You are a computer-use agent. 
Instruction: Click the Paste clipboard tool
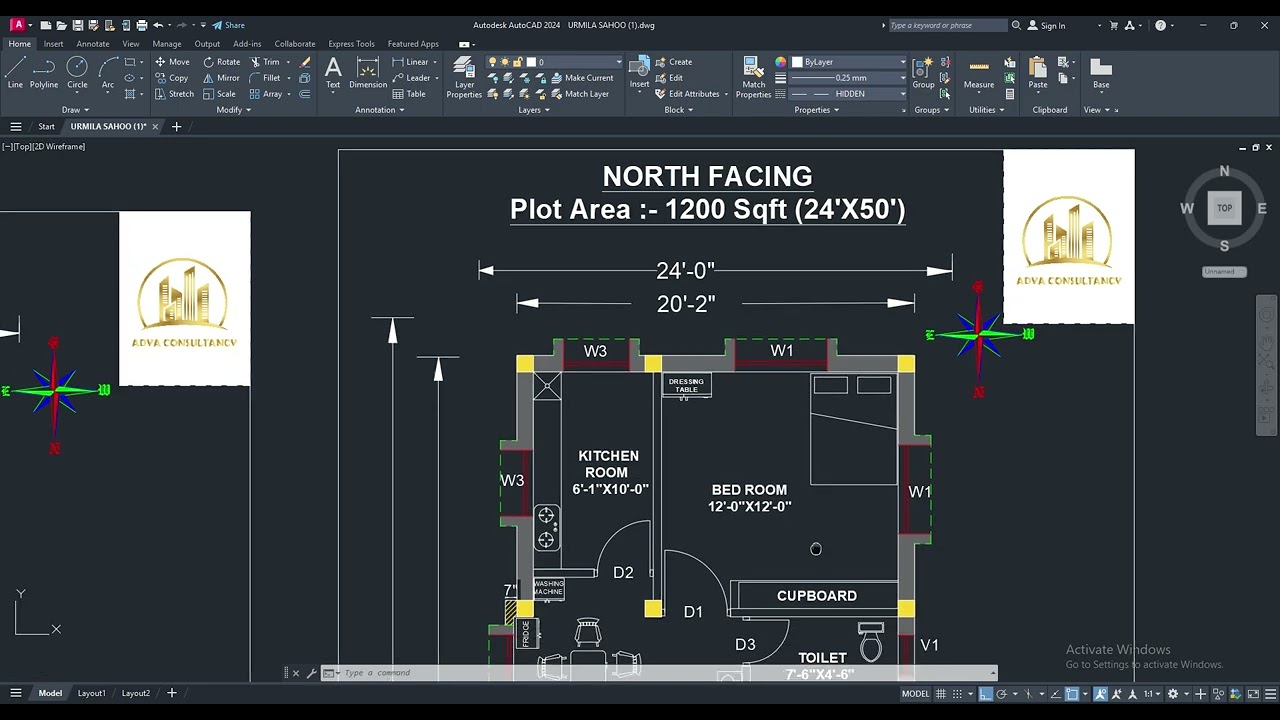pyautogui.click(x=1038, y=73)
